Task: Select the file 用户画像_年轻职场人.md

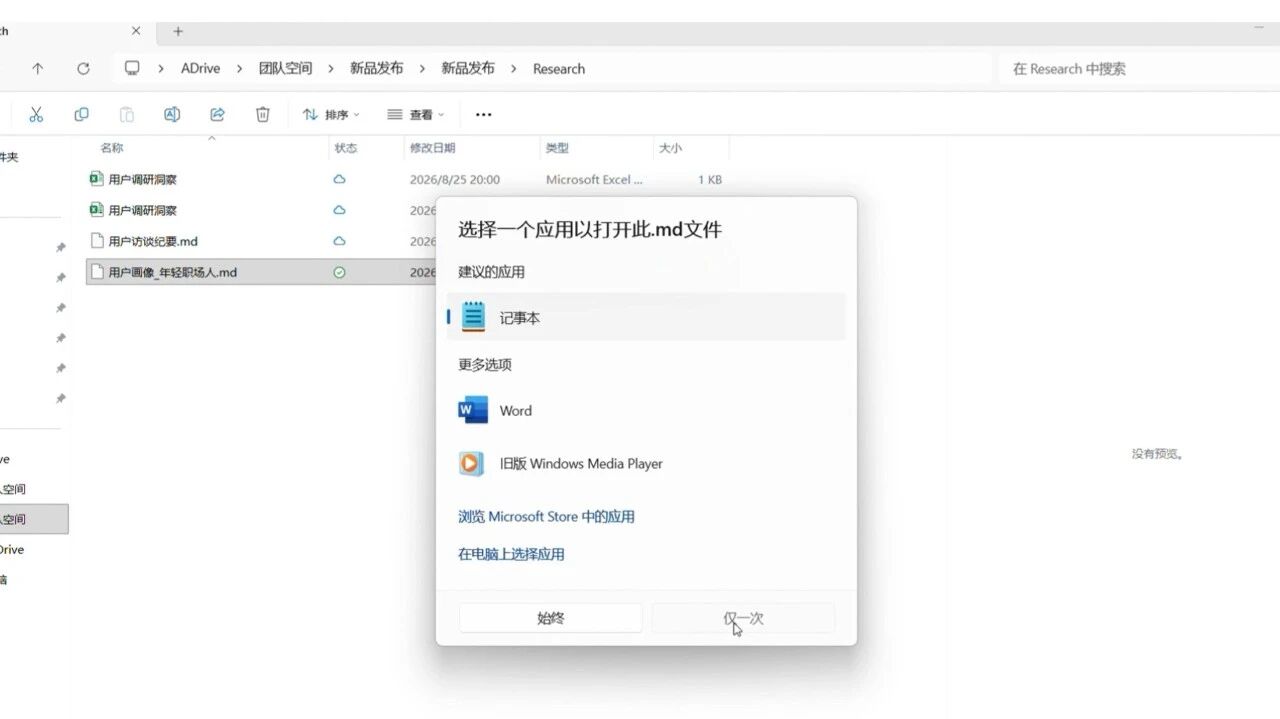Action: [x=172, y=272]
